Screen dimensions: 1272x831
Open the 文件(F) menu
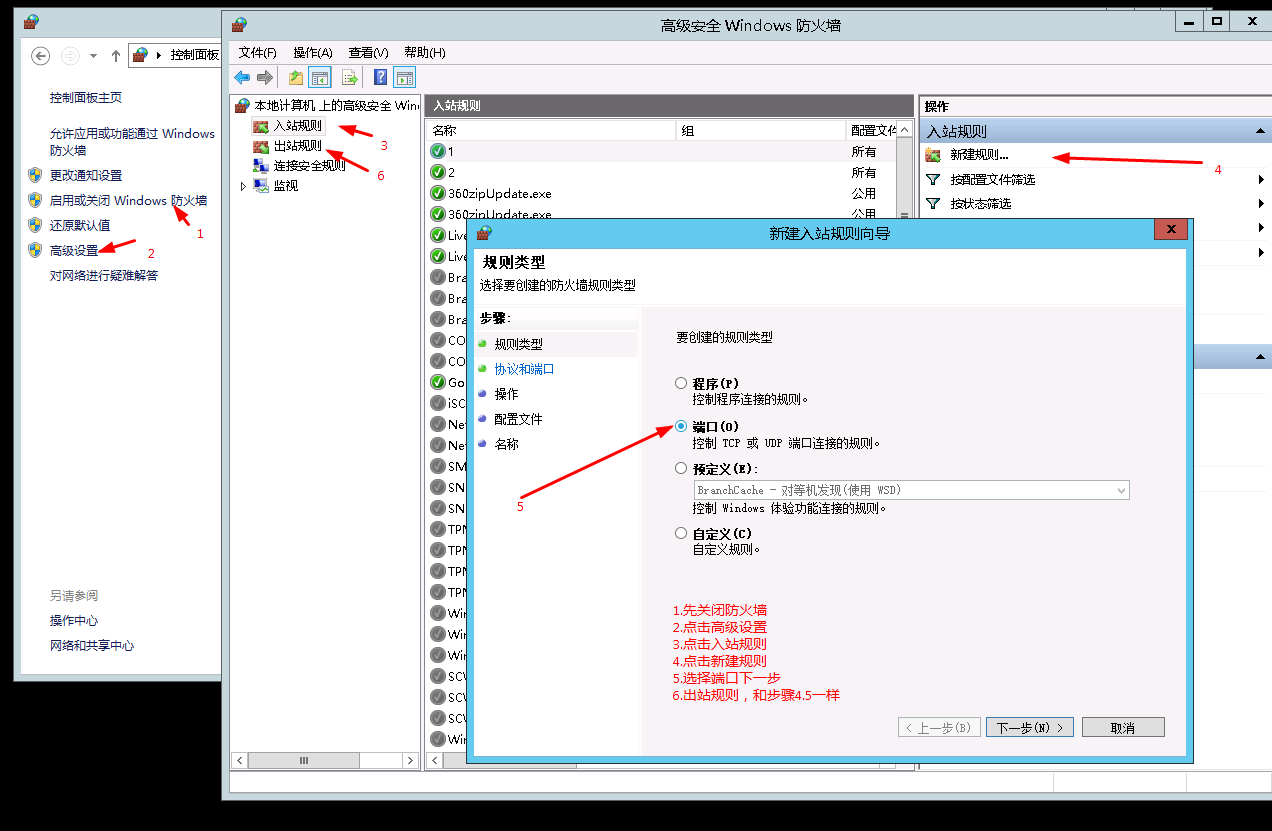(257, 52)
